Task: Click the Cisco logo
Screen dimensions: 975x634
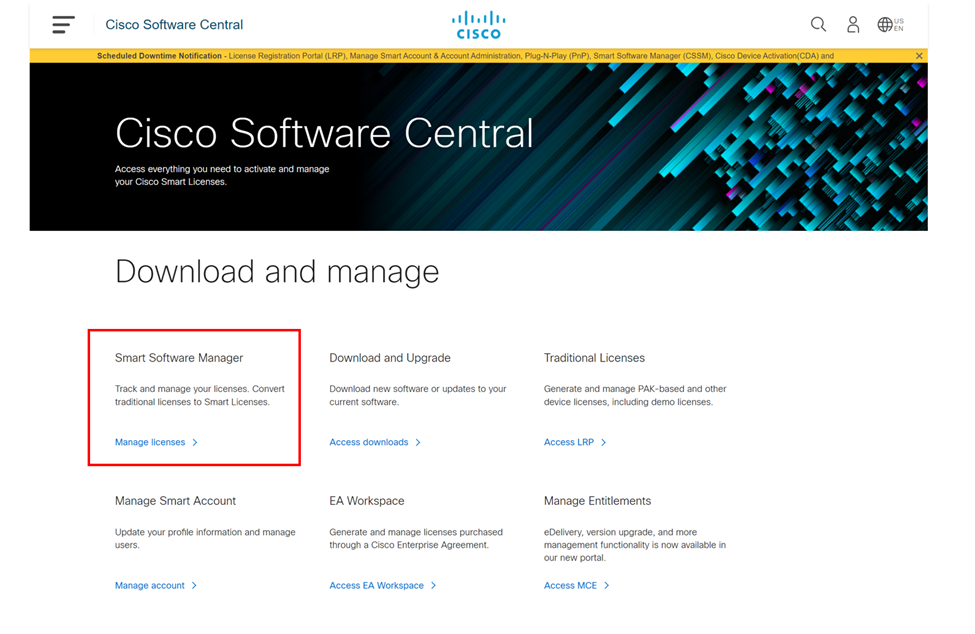Action: [478, 24]
